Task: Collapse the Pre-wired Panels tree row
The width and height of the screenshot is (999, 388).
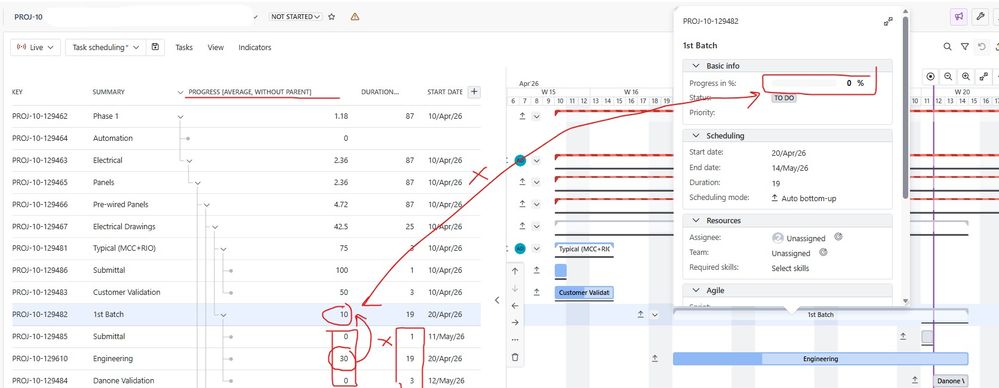Action: 206,205
